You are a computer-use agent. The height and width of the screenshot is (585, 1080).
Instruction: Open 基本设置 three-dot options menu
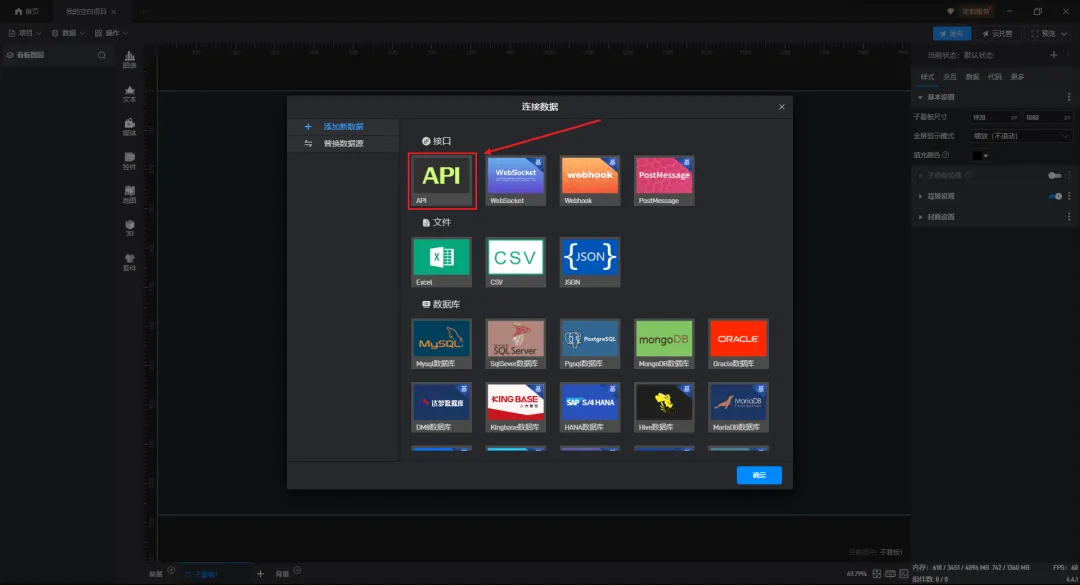click(x=1069, y=97)
